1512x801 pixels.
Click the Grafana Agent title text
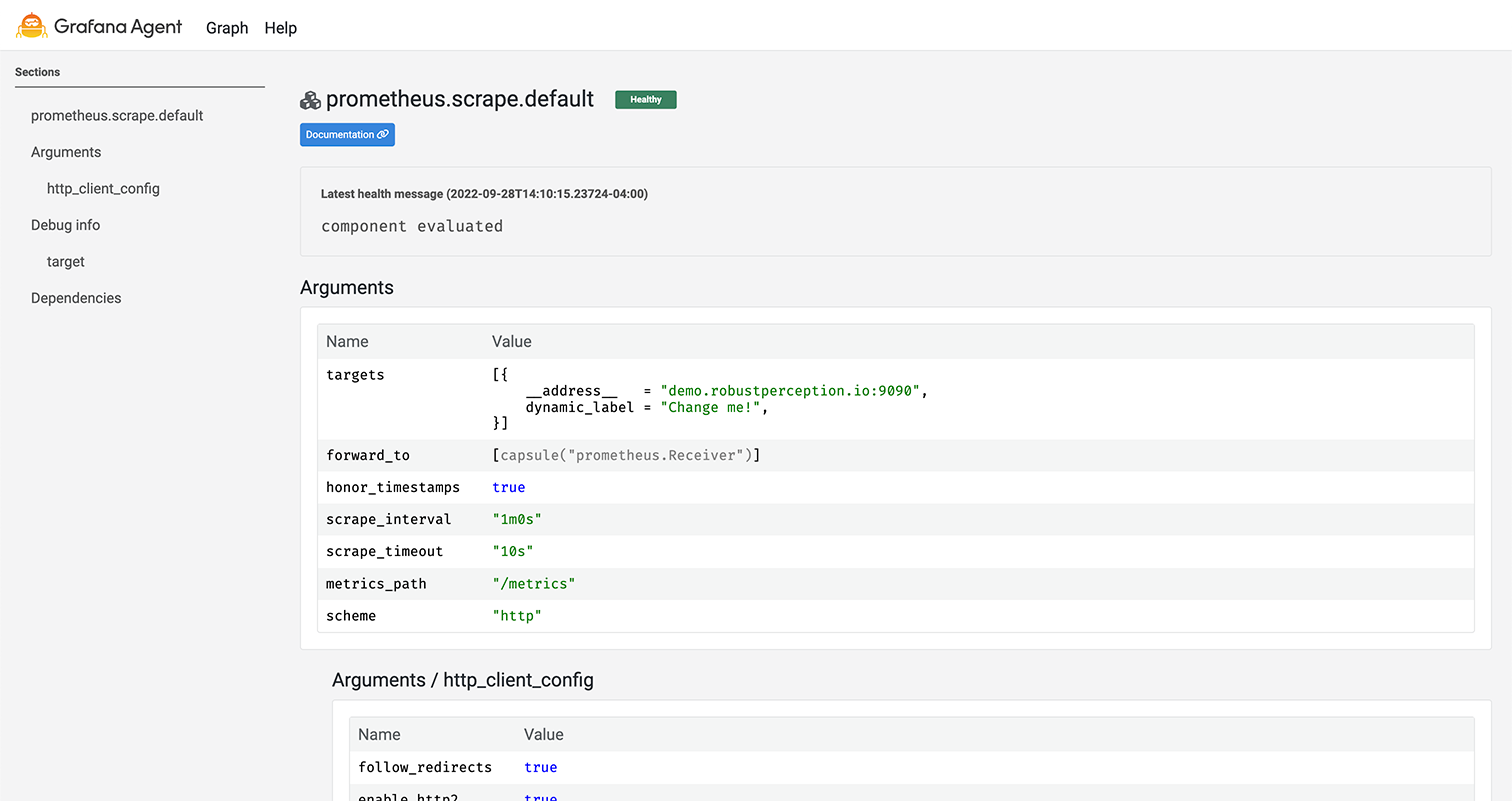[118, 27]
